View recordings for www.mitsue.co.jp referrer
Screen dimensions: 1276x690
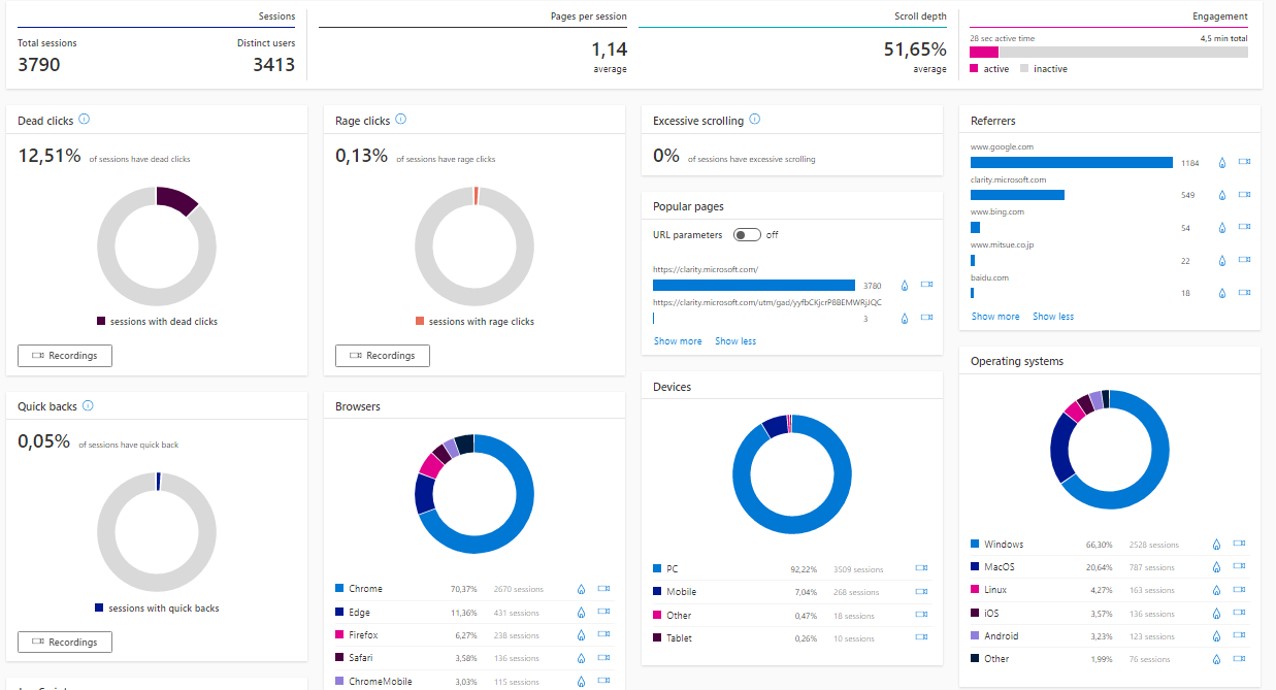click(1245, 260)
